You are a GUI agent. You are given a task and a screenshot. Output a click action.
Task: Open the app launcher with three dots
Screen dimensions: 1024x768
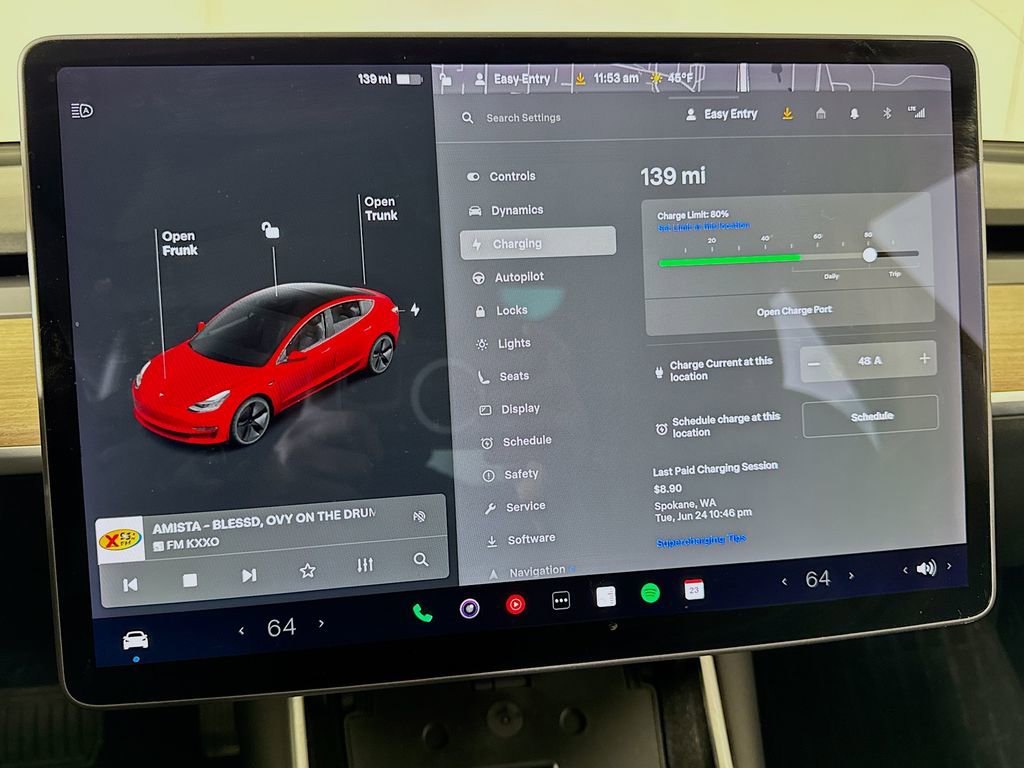559,601
